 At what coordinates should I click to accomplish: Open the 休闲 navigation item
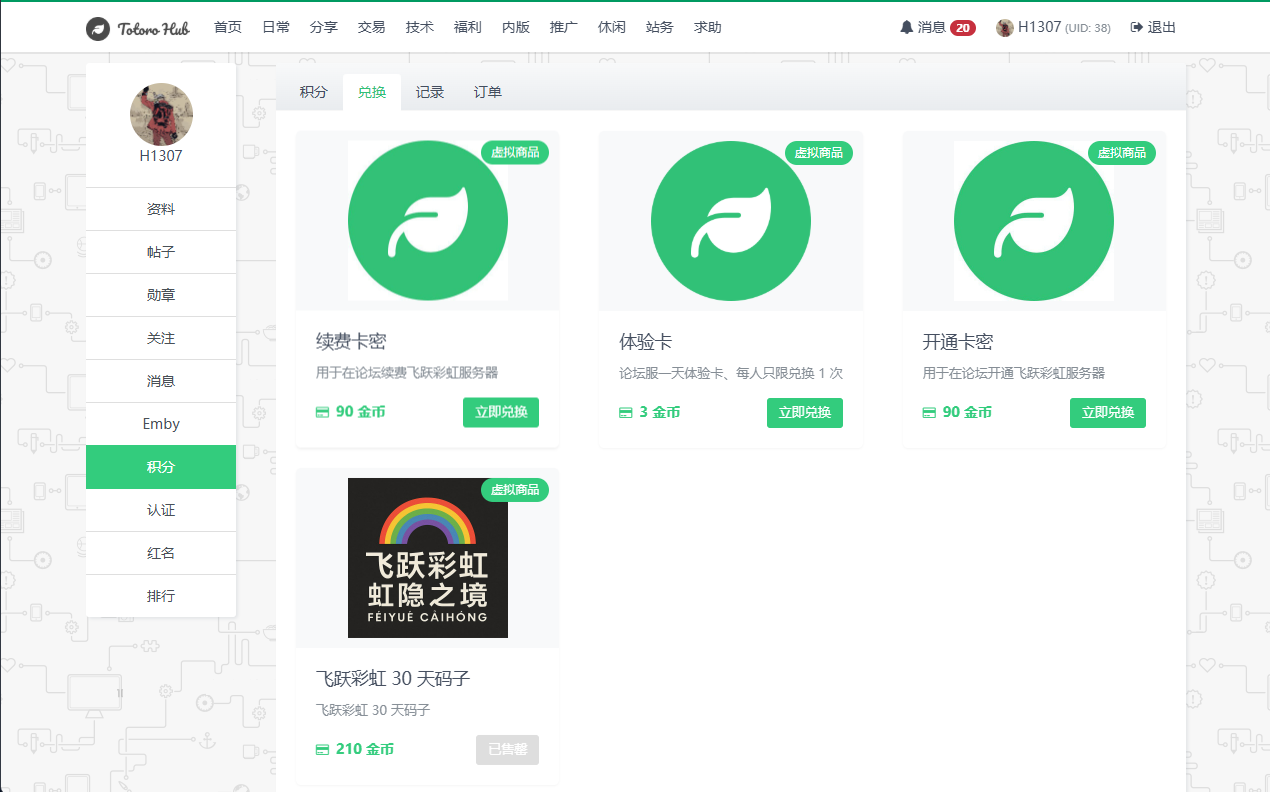coord(612,28)
